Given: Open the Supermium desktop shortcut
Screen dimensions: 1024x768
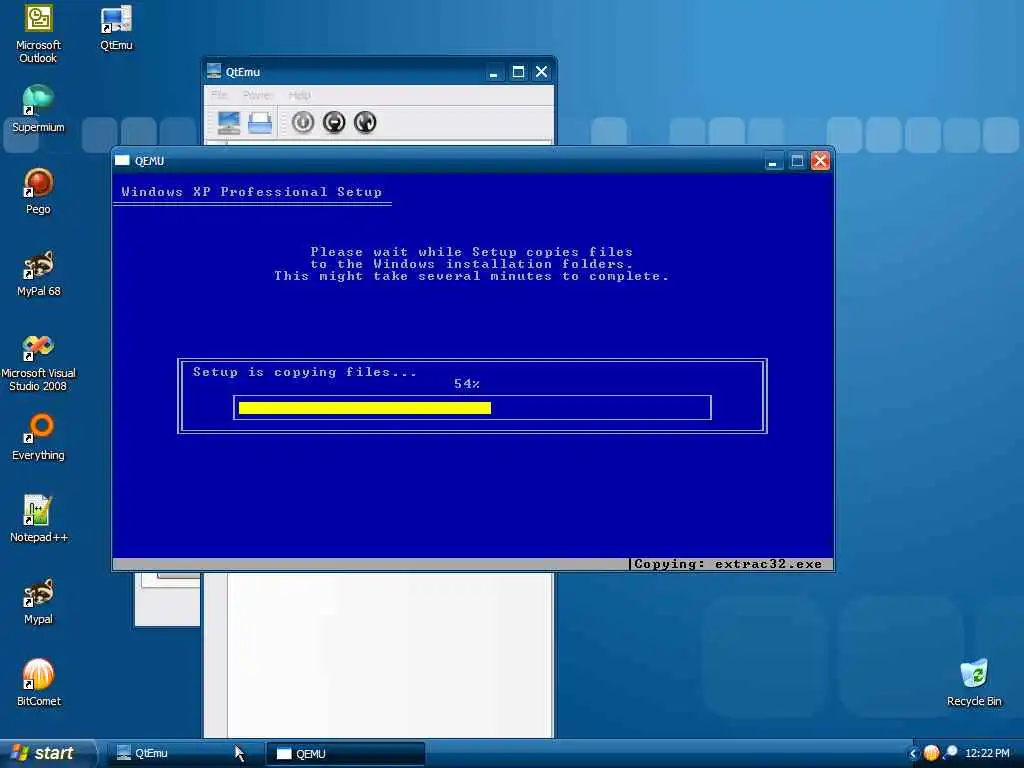Looking at the screenshot, I should (38, 108).
